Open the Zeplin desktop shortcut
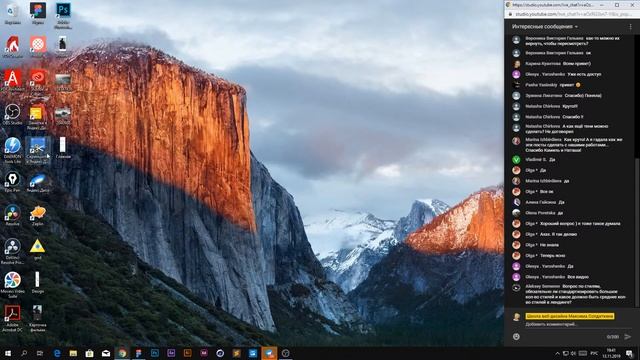Viewport: 640px width, 360px height. click(x=38, y=216)
